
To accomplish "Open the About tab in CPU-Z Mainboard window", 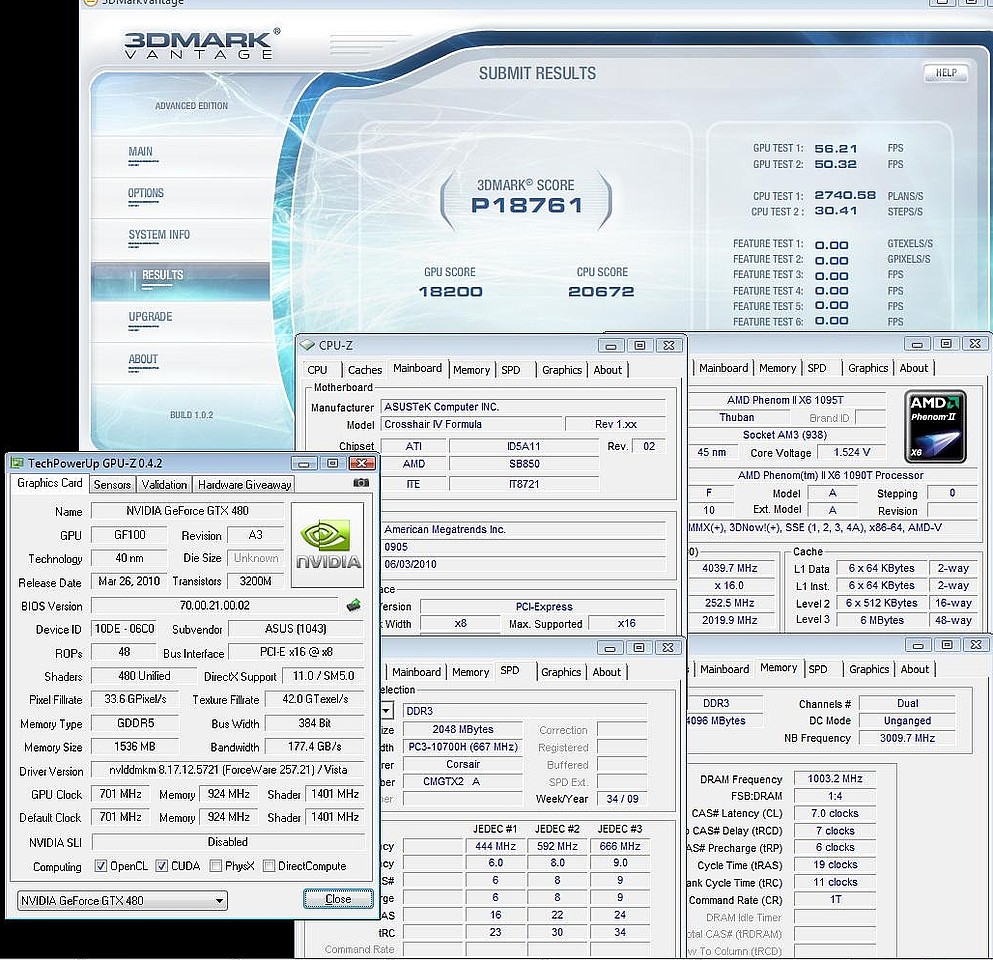I will [x=607, y=370].
